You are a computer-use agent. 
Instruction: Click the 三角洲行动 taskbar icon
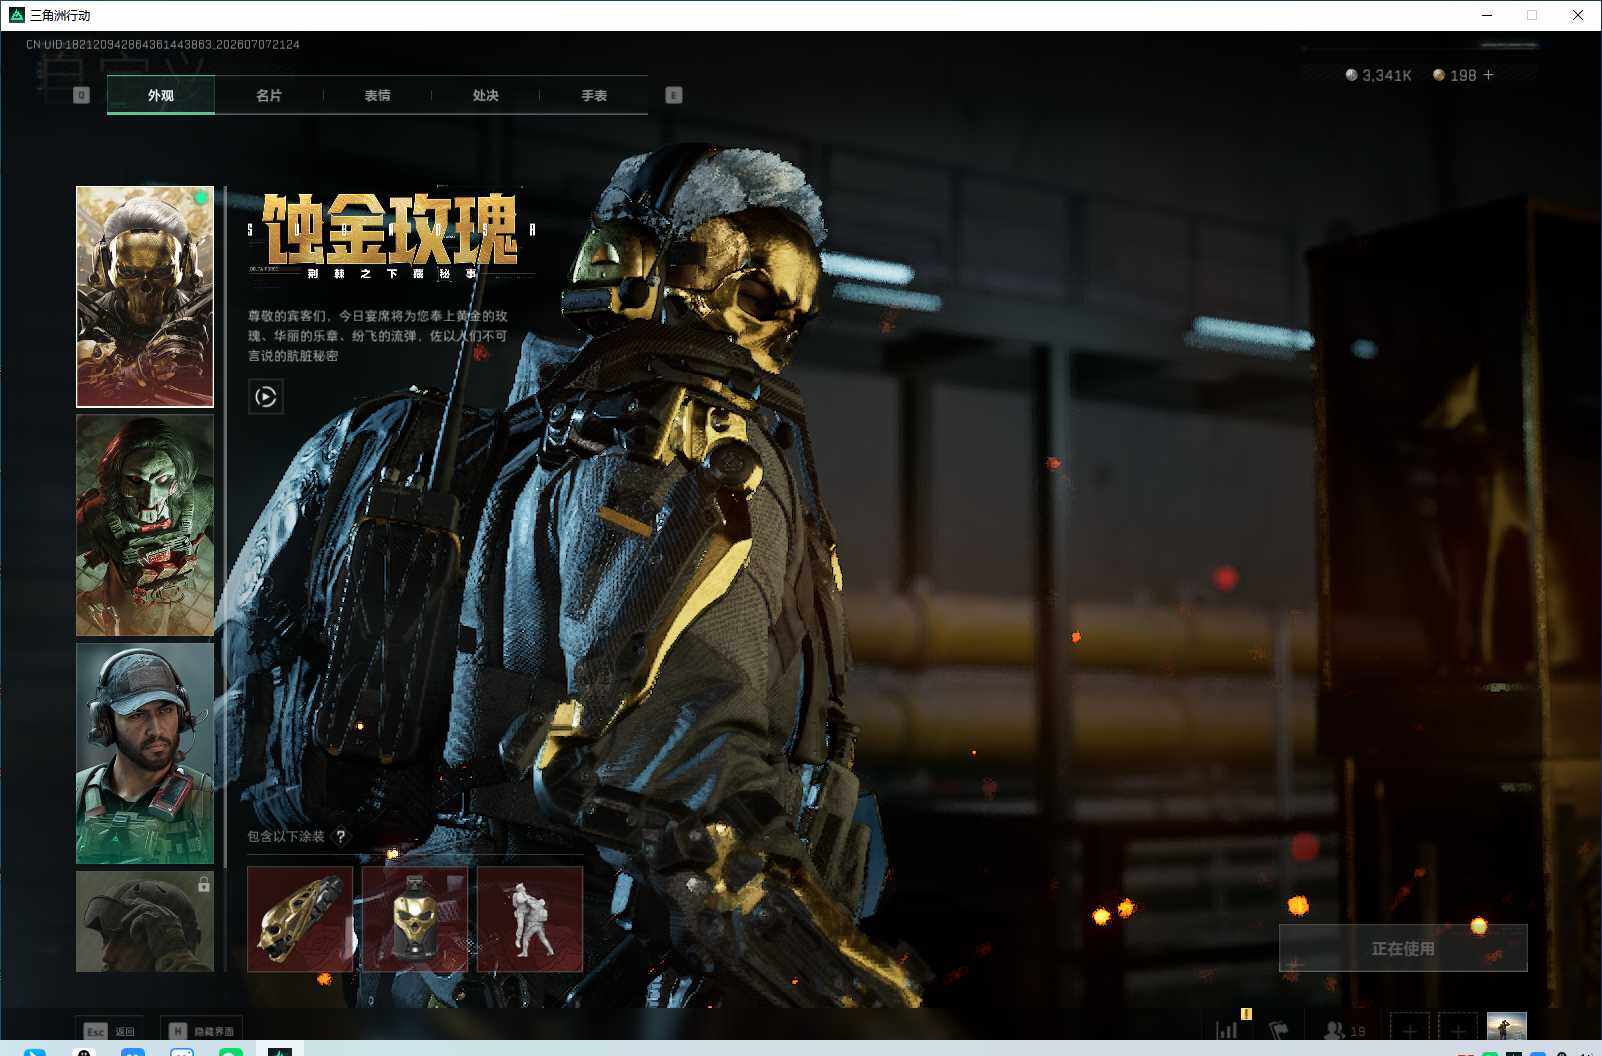280,1051
